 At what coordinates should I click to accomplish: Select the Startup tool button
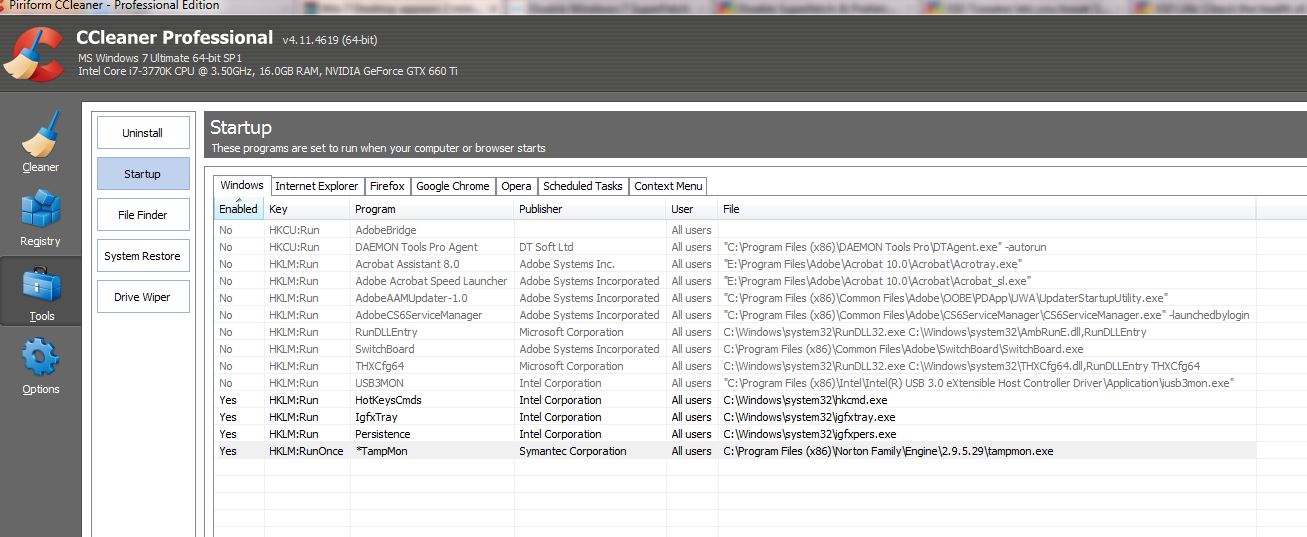(x=143, y=174)
